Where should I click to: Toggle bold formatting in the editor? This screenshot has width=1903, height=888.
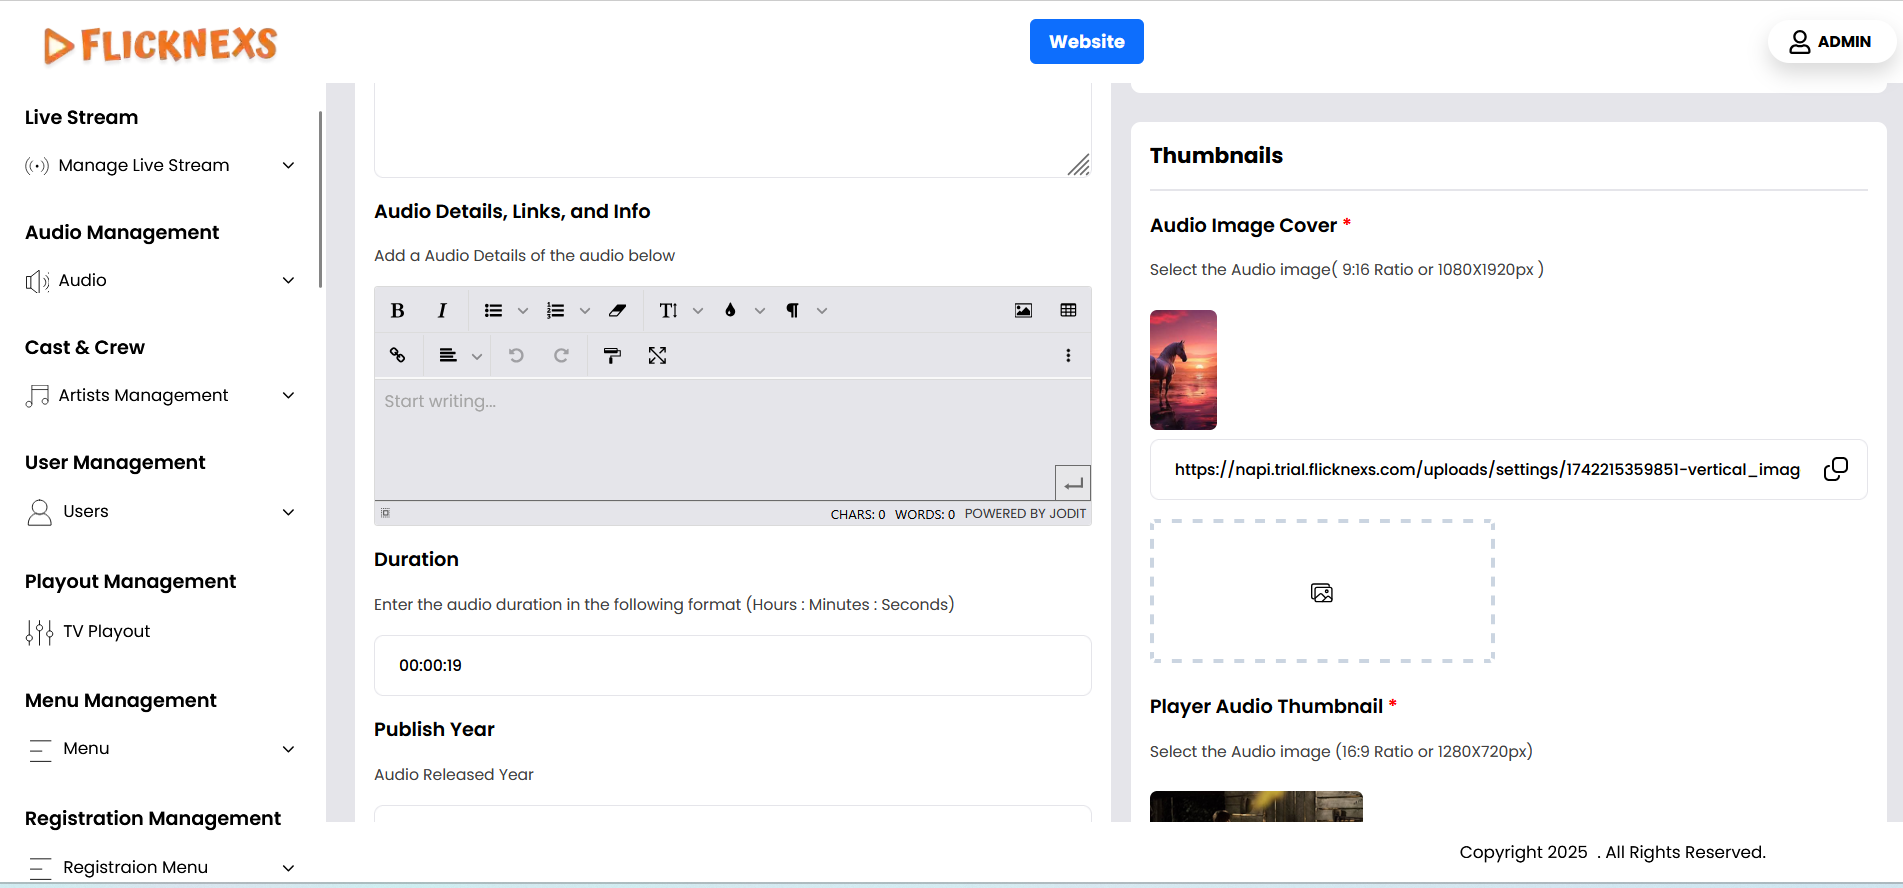(x=397, y=311)
